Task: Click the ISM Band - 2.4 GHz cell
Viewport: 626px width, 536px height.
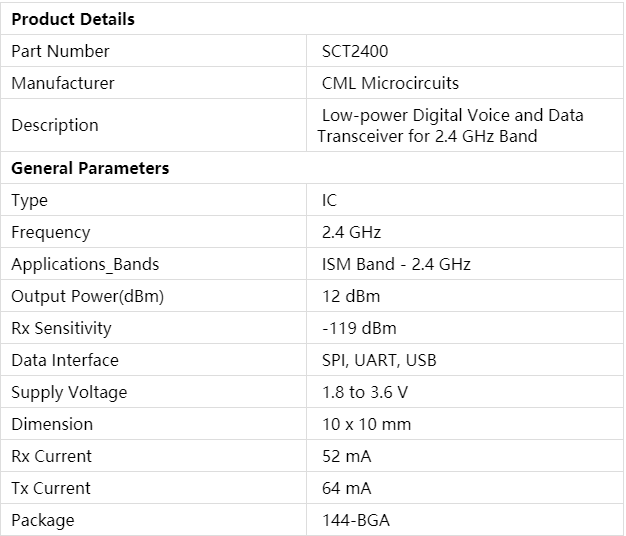Action: pos(396,264)
